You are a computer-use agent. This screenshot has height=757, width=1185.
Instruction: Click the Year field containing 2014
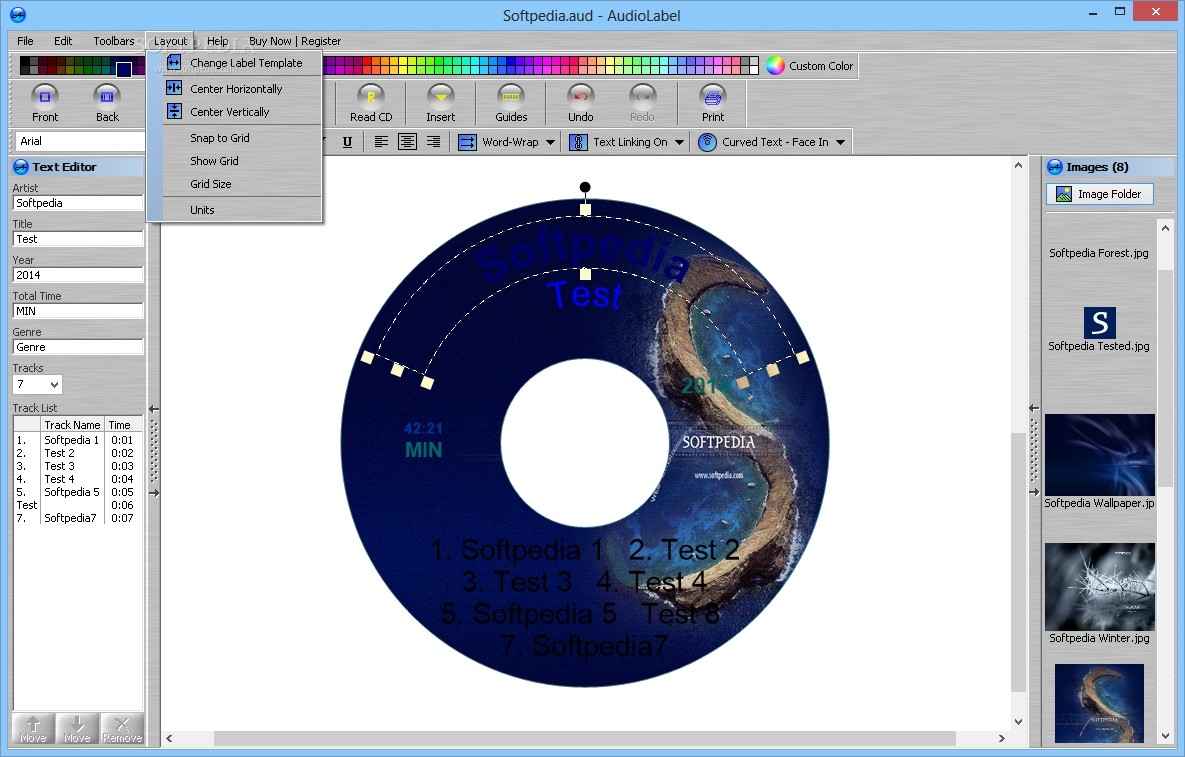78,275
